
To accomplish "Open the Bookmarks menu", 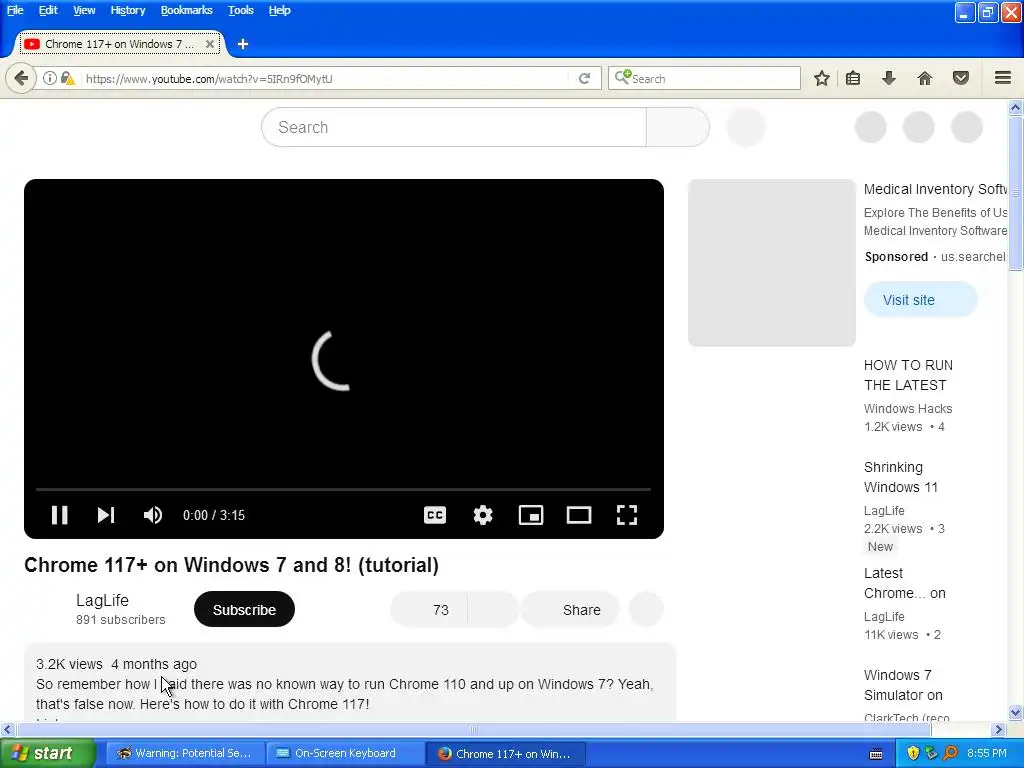I will [x=186, y=10].
